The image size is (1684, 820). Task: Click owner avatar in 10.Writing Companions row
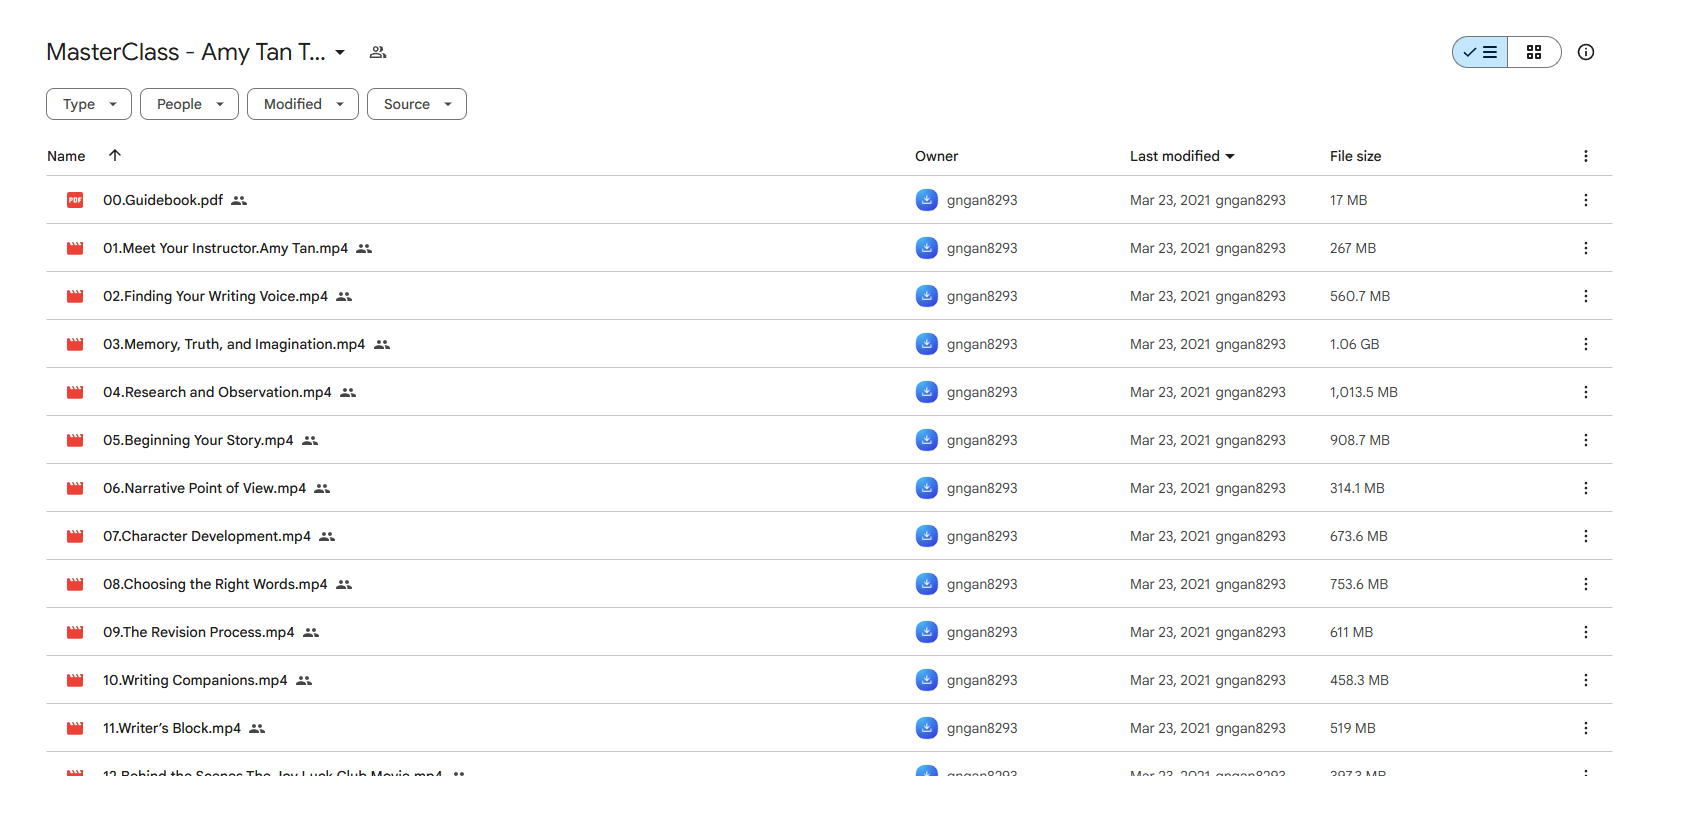(927, 680)
